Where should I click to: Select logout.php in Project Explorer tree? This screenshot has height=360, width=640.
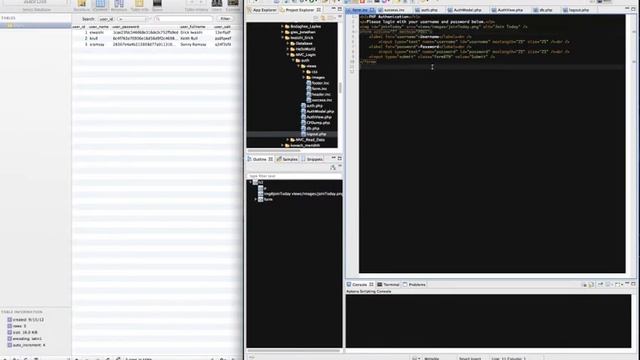(x=314, y=134)
